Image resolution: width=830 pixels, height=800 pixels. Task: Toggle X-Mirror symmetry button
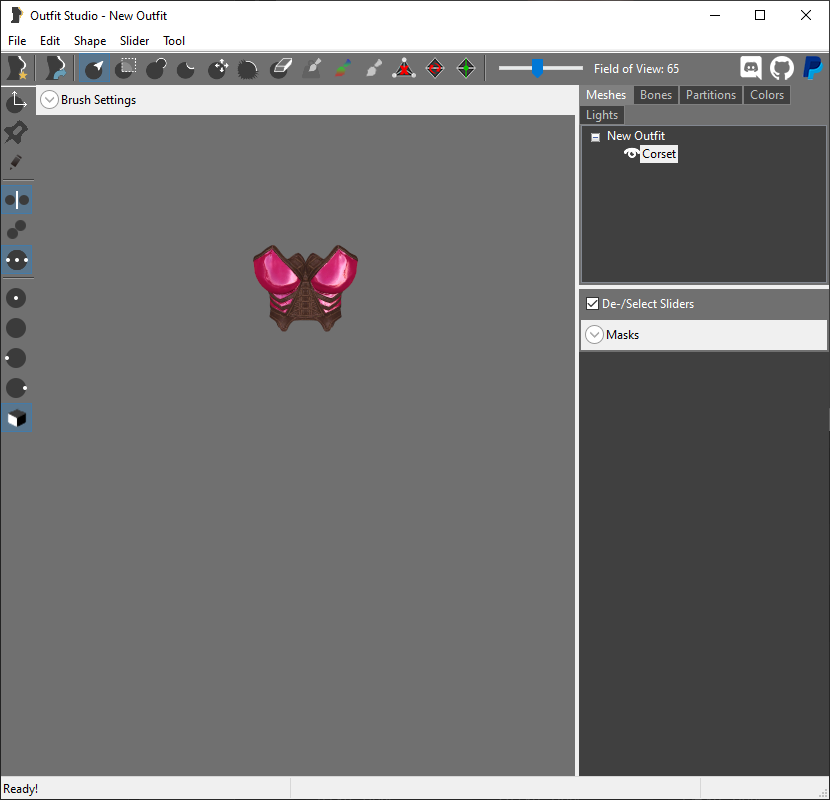pos(17,200)
